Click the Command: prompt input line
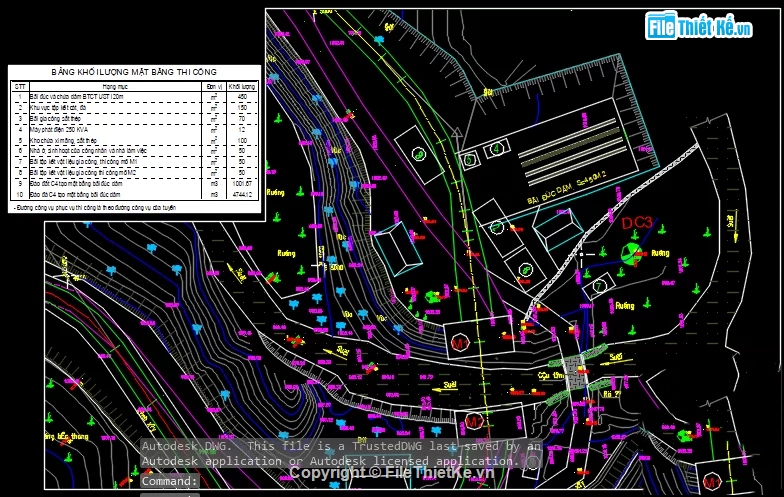This screenshot has height=497, width=784. pyautogui.click(x=170, y=481)
